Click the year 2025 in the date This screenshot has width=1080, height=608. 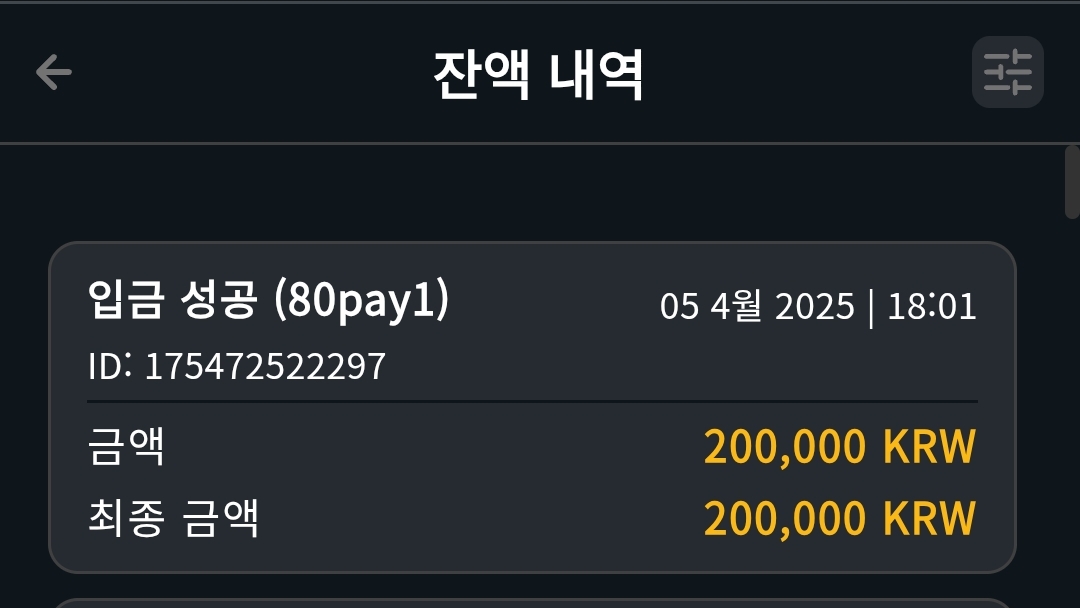tap(815, 306)
